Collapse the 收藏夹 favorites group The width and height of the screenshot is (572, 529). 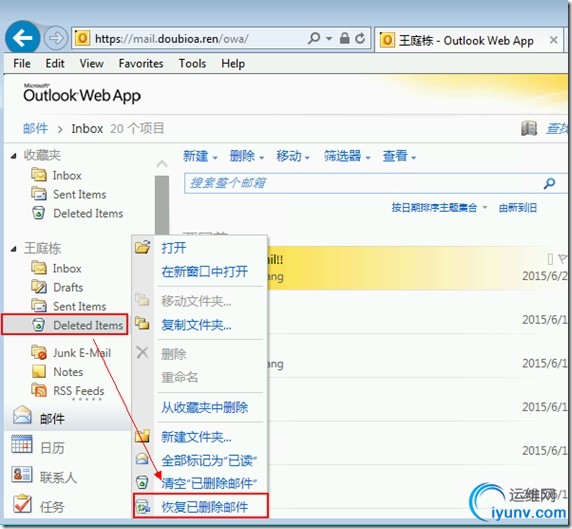[14, 156]
